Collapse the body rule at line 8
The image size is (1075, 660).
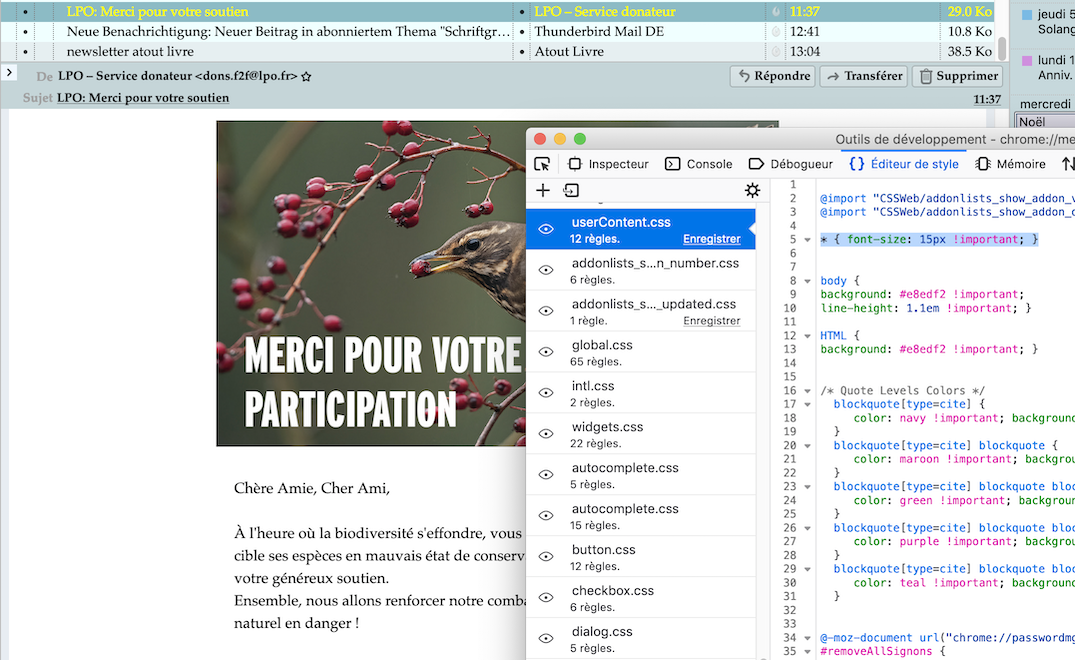808,281
